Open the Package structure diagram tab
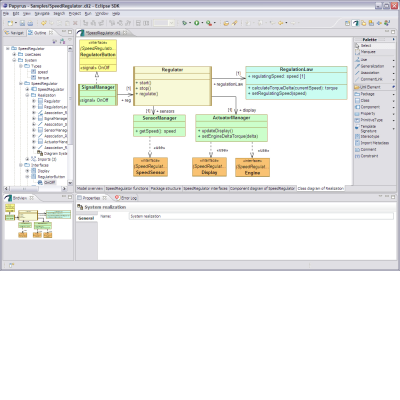This screenshot has height=400, width=400. pos(166,189)
